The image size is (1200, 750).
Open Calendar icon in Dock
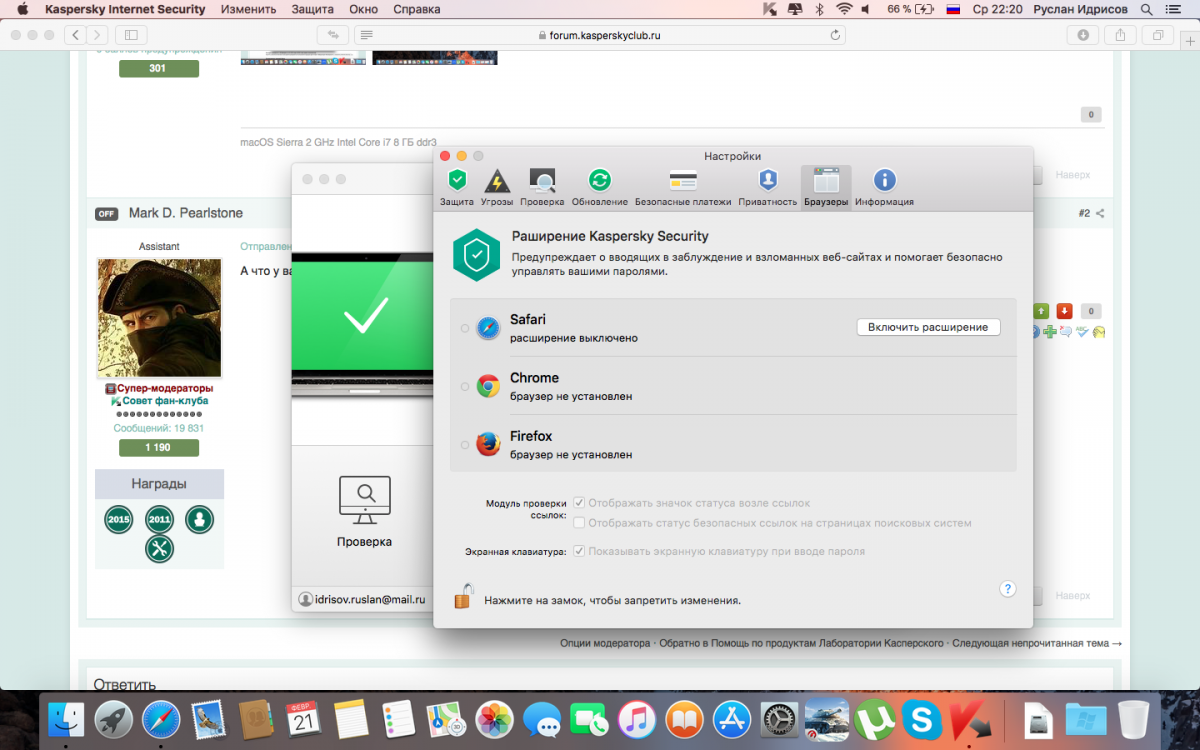pyautogui.click(x=303, y=719)
